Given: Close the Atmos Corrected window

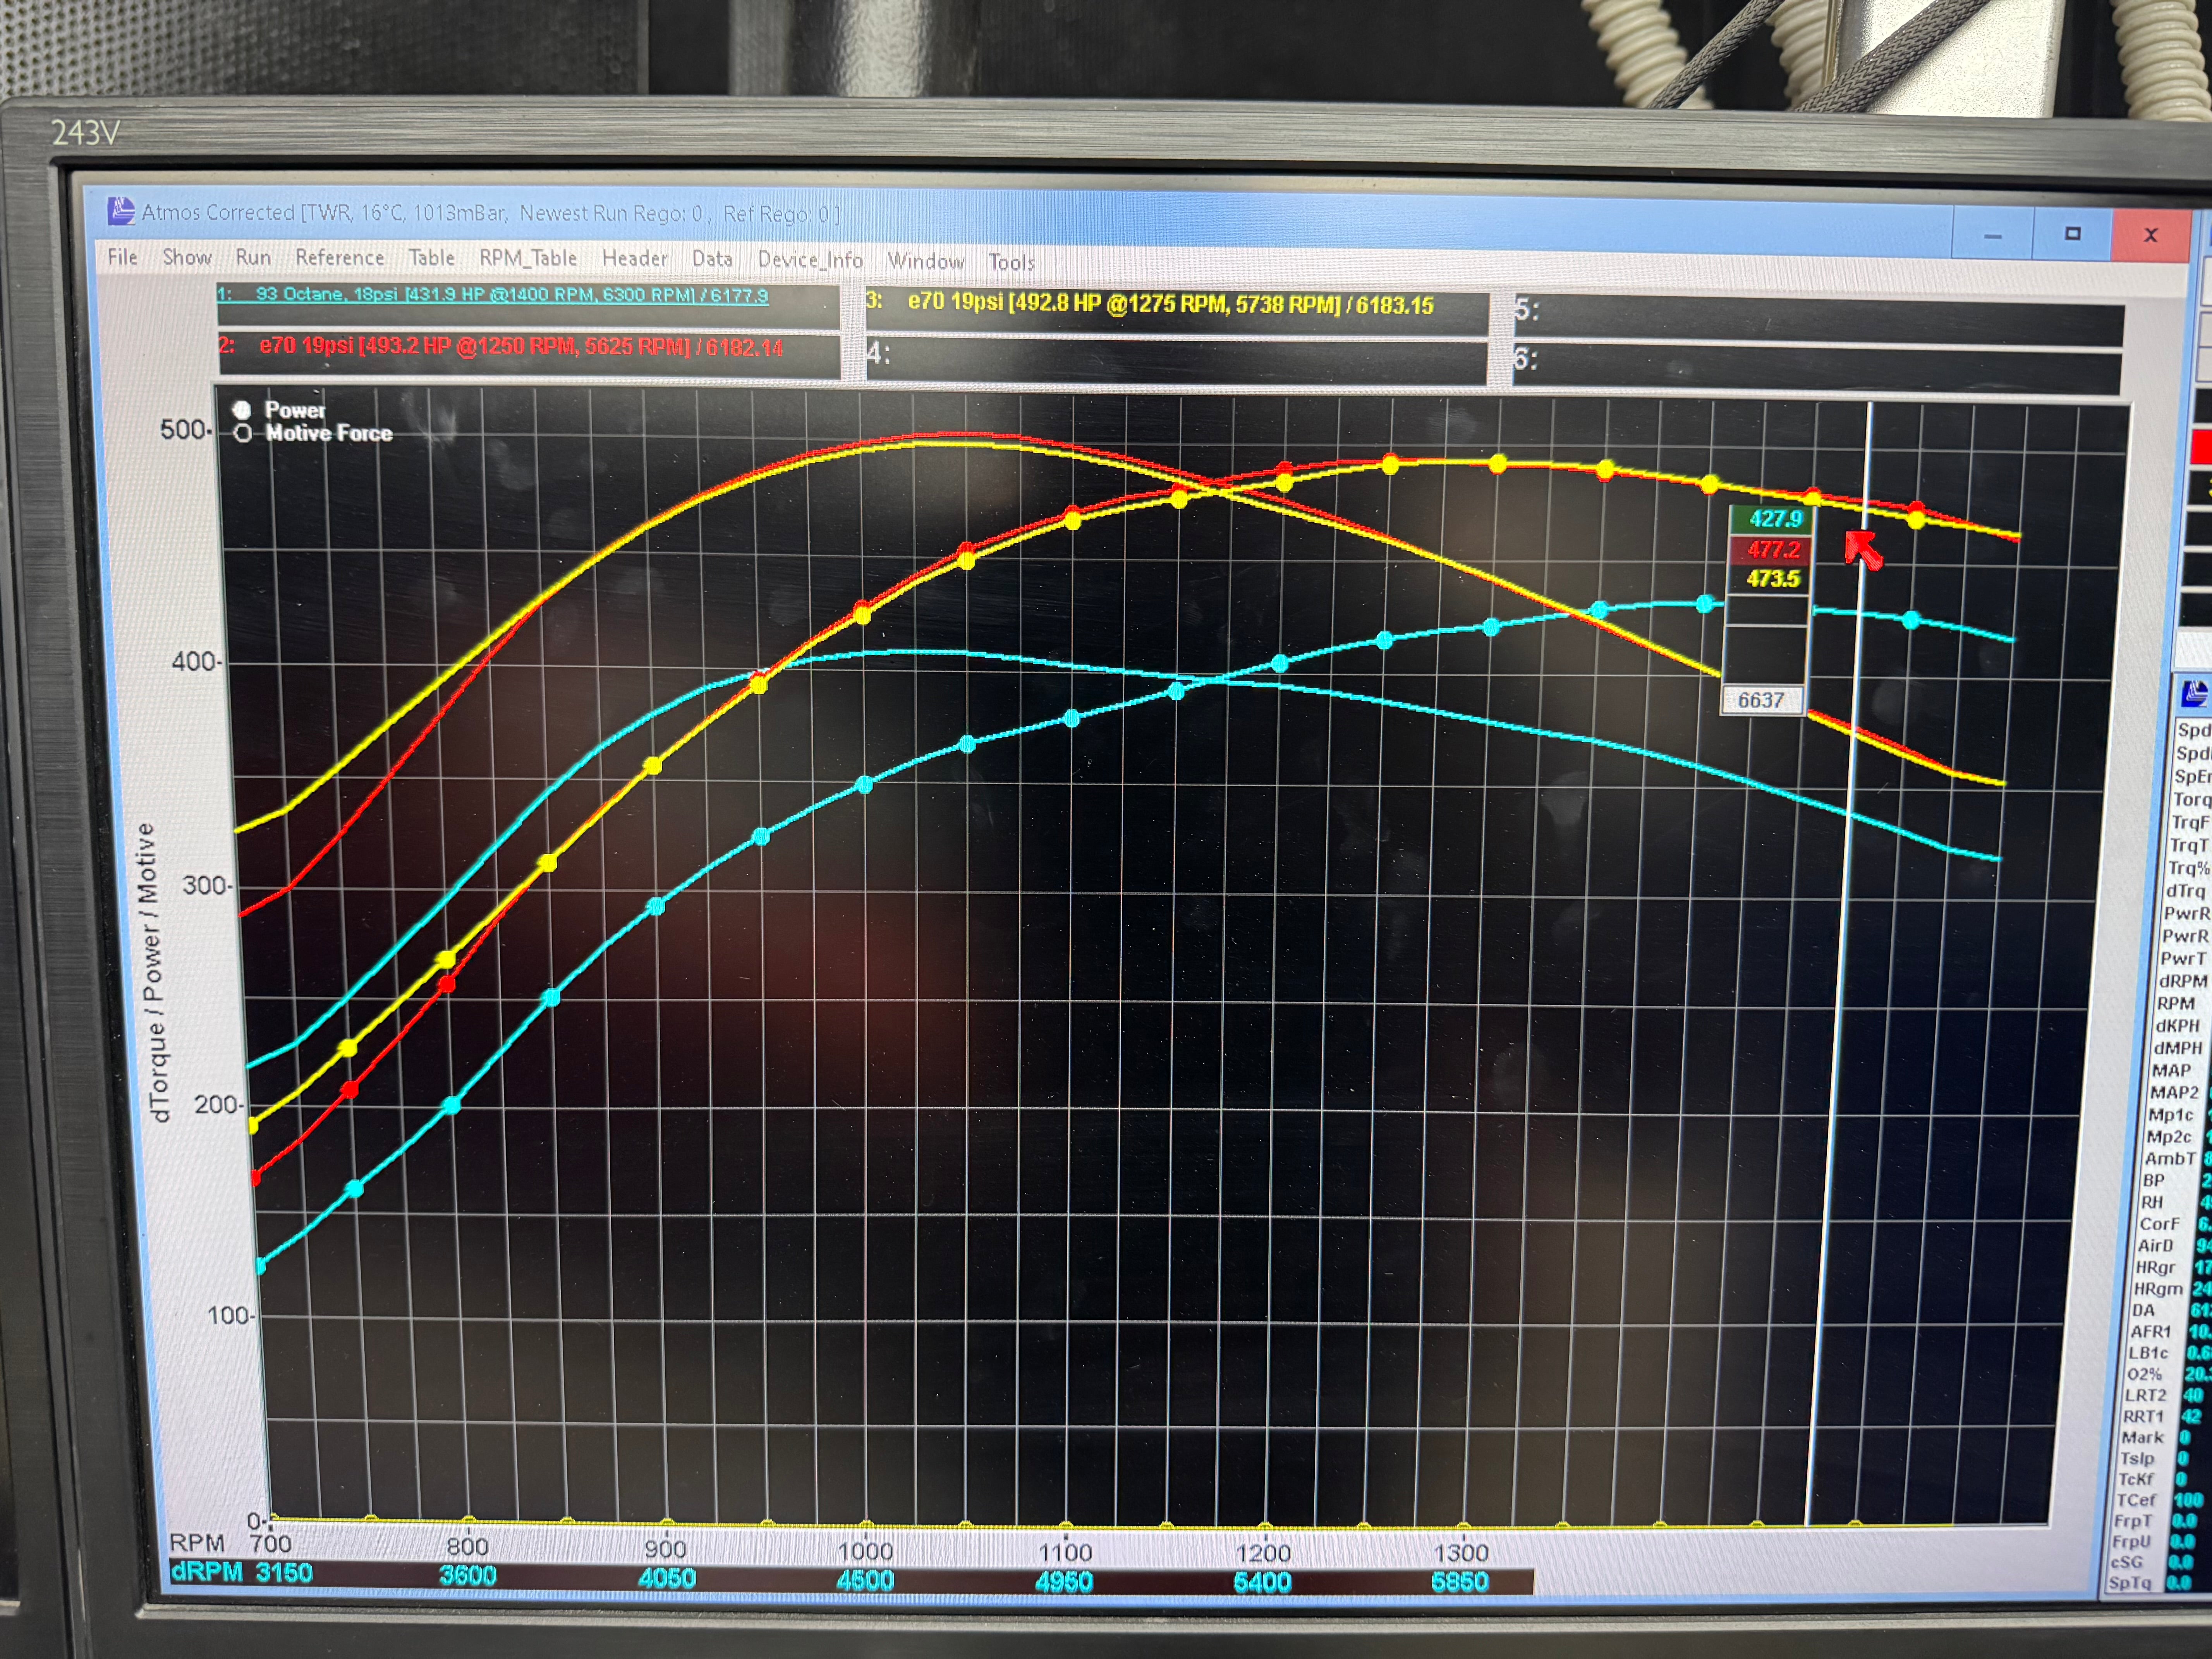Looking at the screenshot, I should 2150,236.
